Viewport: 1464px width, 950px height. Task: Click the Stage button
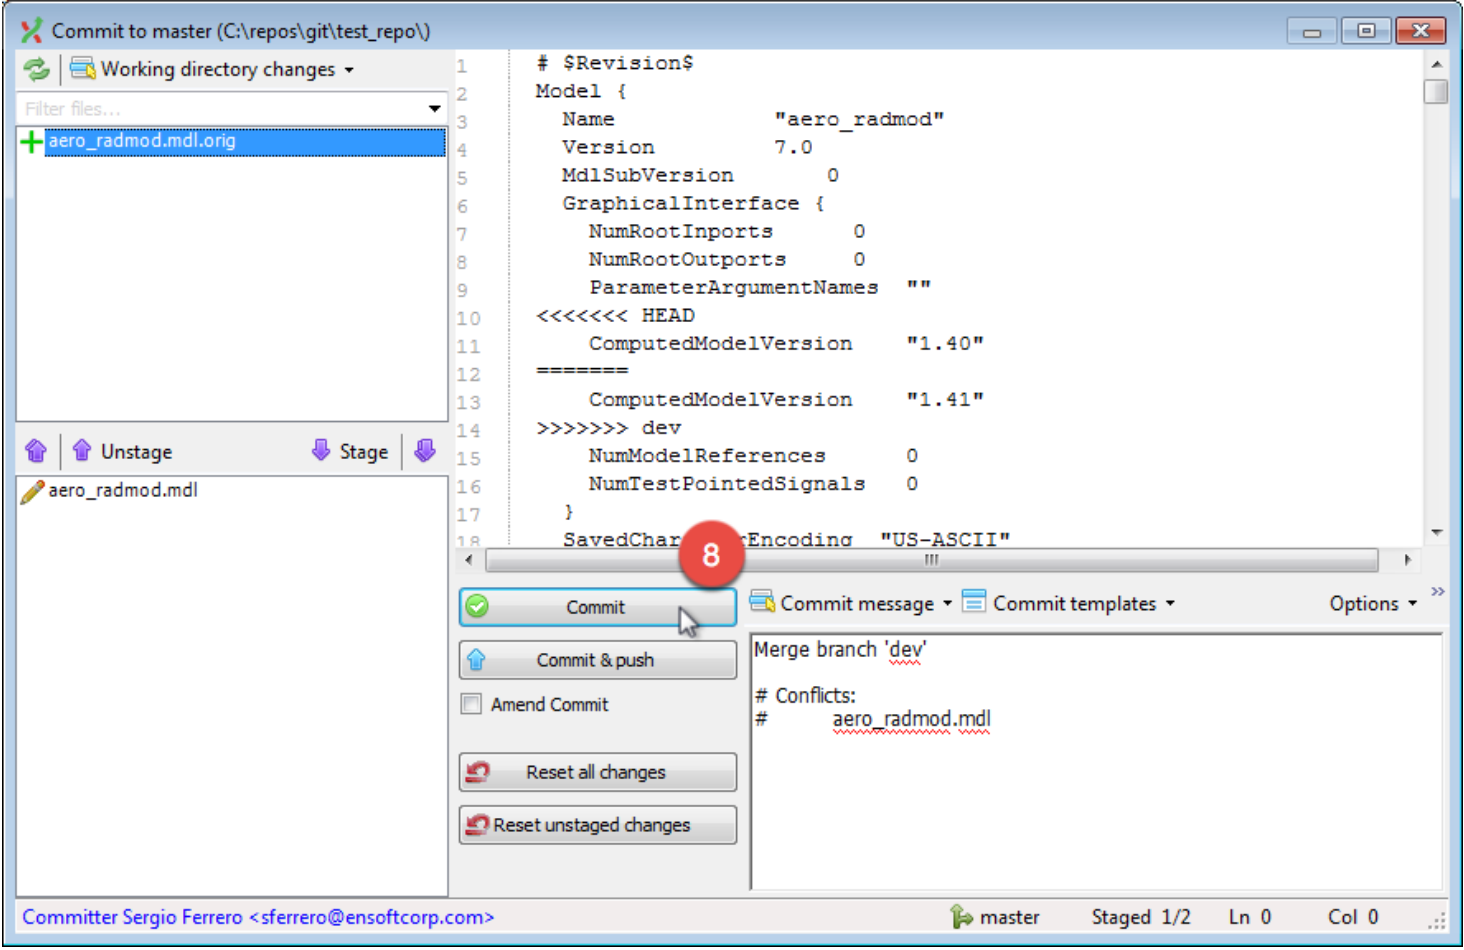pyautogui.click(x=350, y=451)
